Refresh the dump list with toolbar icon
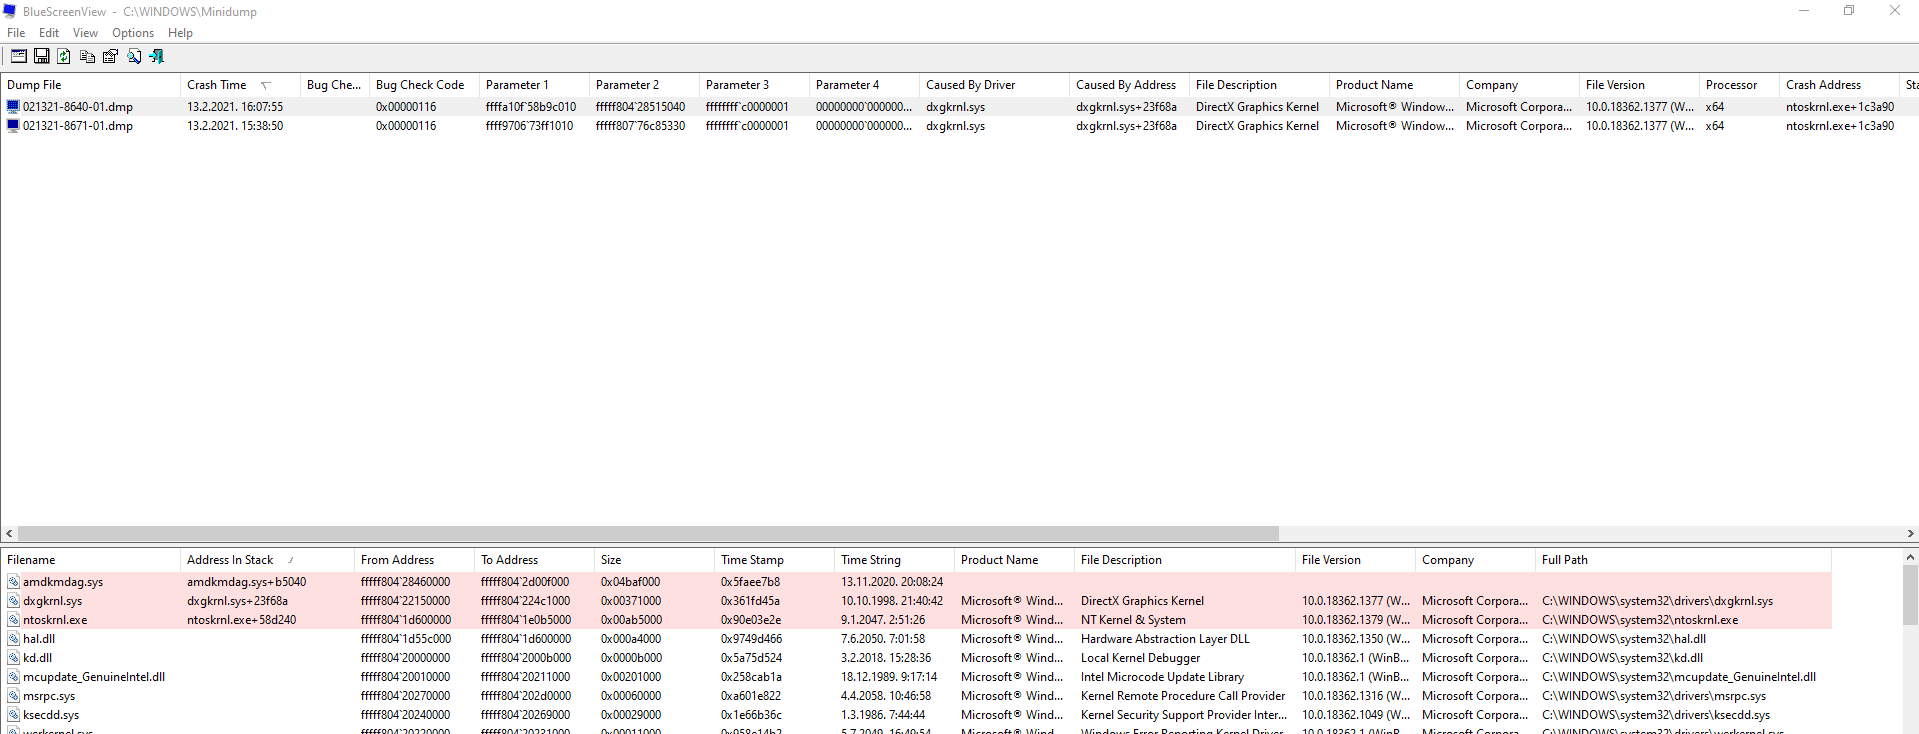Image resolution: width=1919 pixels, height=734 pixels. (x=64, y=57)
